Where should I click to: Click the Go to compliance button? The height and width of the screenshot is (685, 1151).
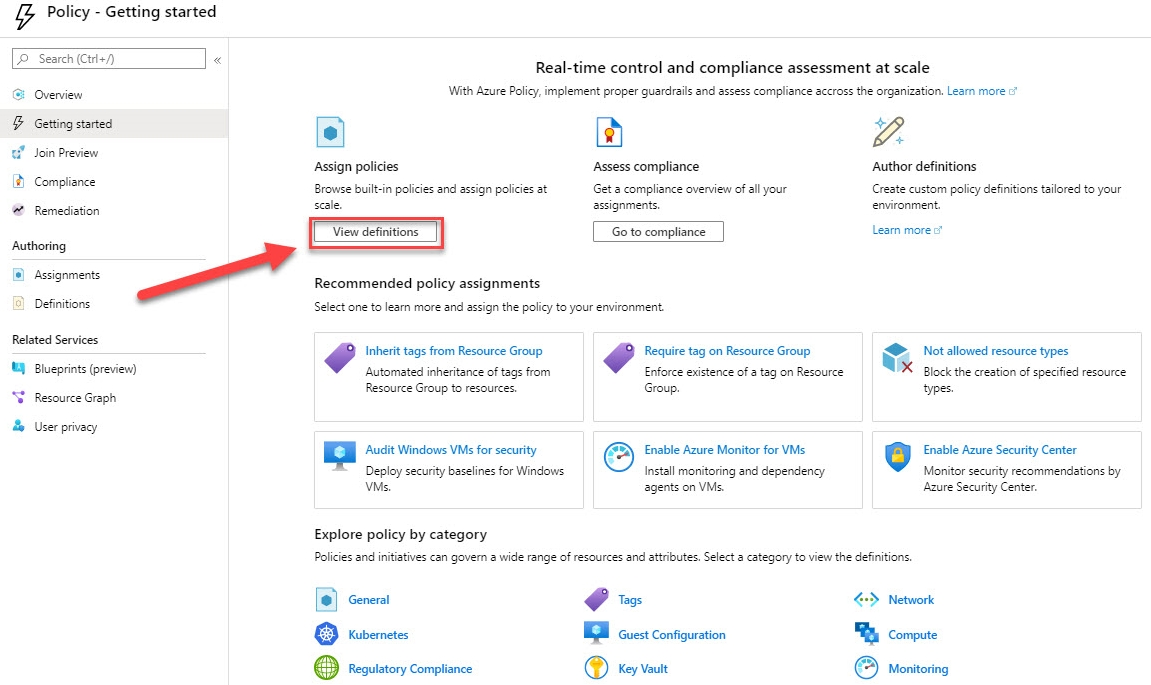tap(658, 231)
